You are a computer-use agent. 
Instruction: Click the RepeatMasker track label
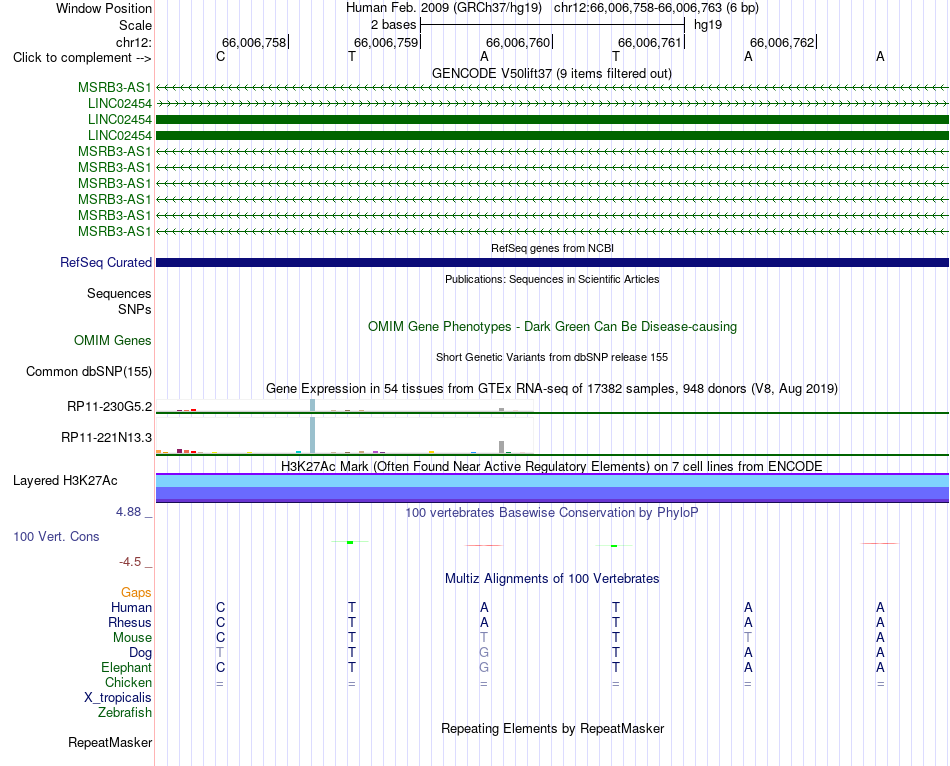110,742
